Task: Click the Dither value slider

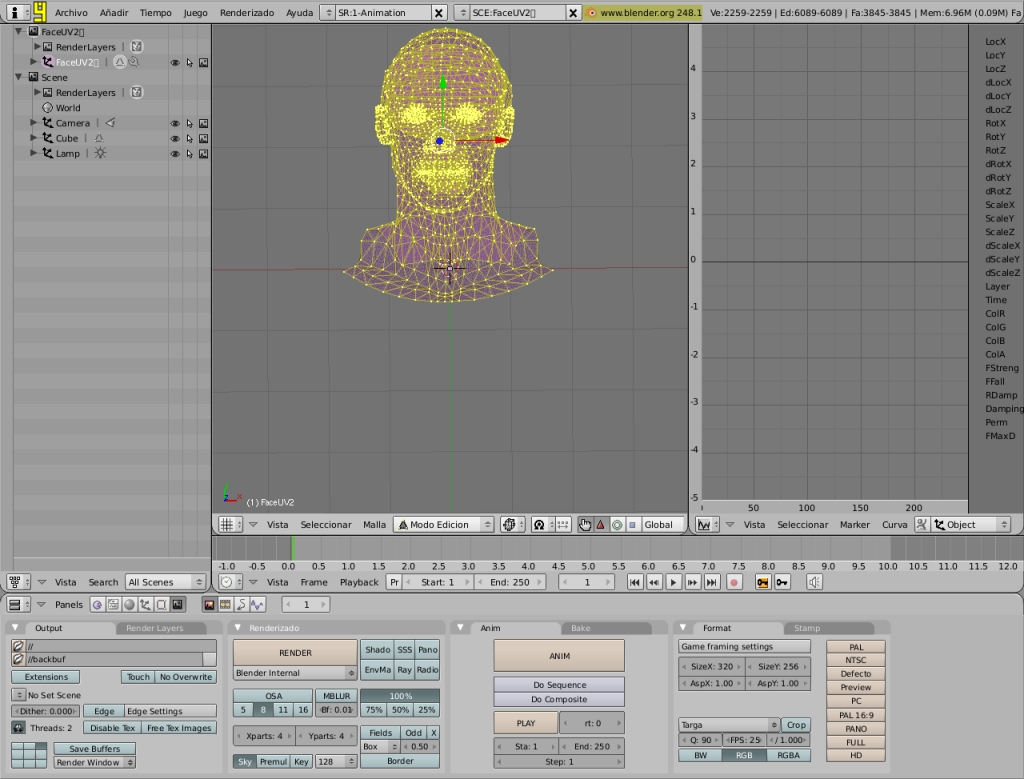Action: 46,711
